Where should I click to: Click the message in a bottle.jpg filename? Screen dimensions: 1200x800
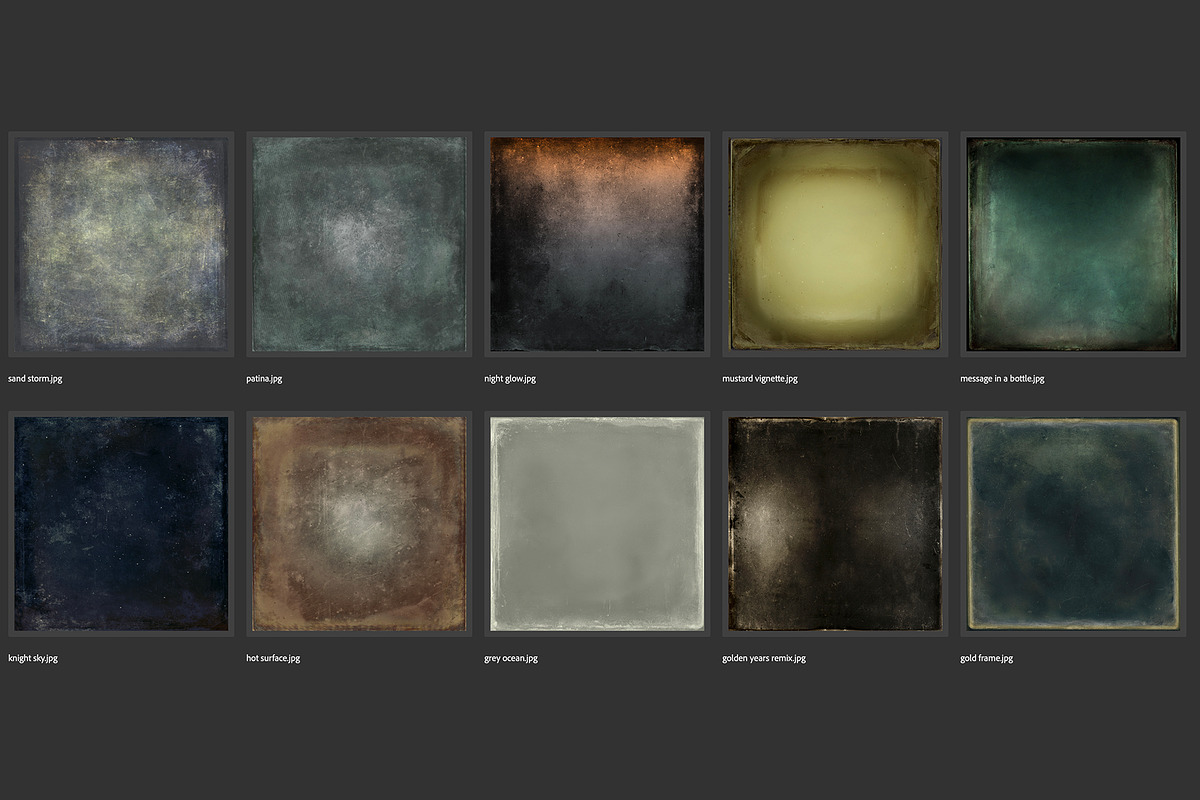point(1002,379)
